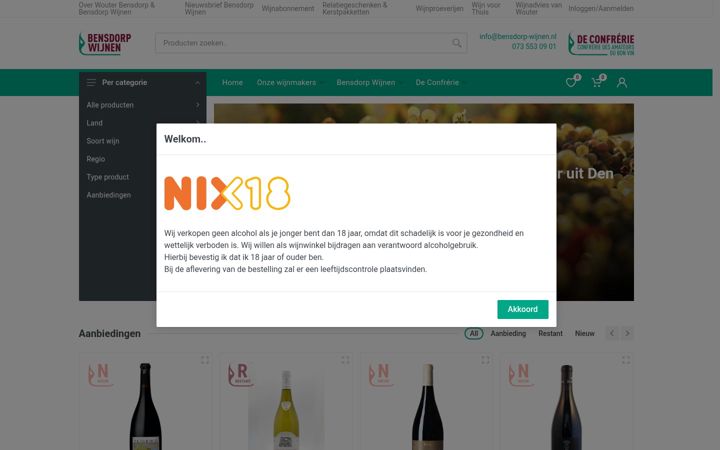Open the Home menu item
Screen dimensions: 720x450
232,82
